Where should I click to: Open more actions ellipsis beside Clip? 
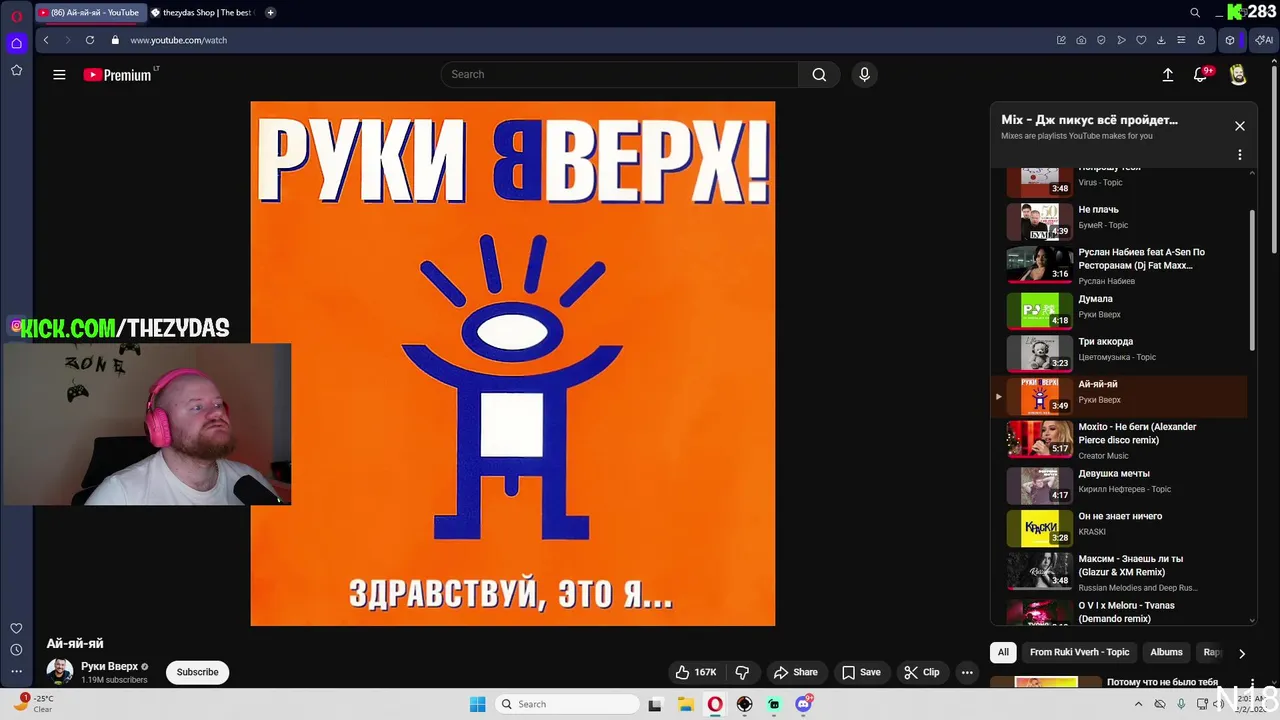coord(967,672)
